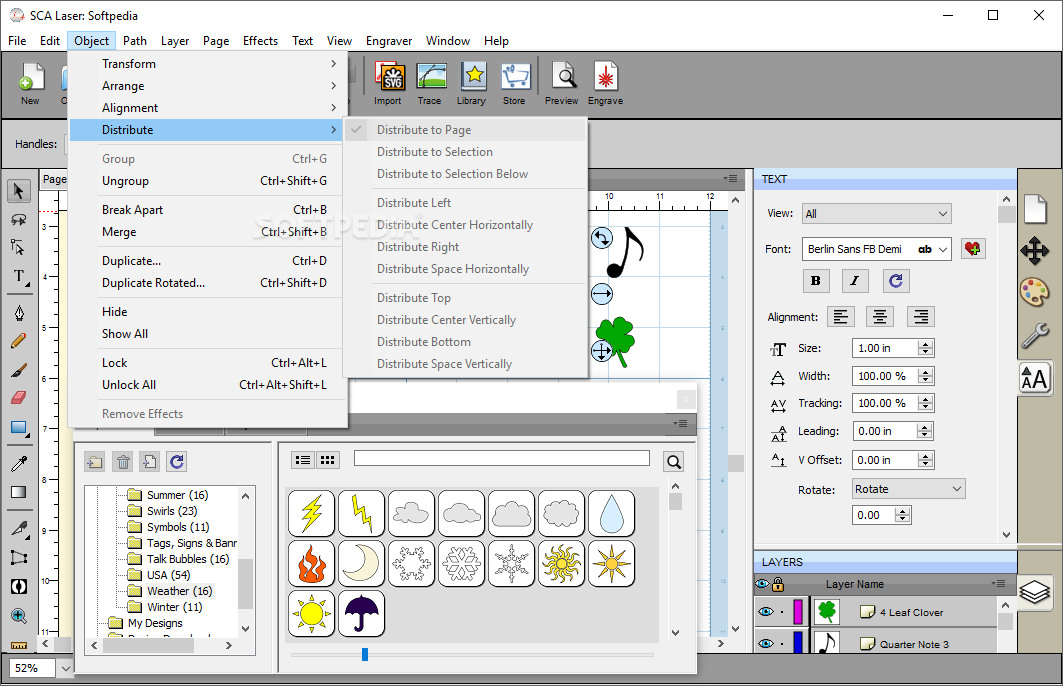Image resolution: width=1063 pixels, height=686 pixels.
Task: Select the Zoom tool in toolbox
Action: click(x=19, y=616)
